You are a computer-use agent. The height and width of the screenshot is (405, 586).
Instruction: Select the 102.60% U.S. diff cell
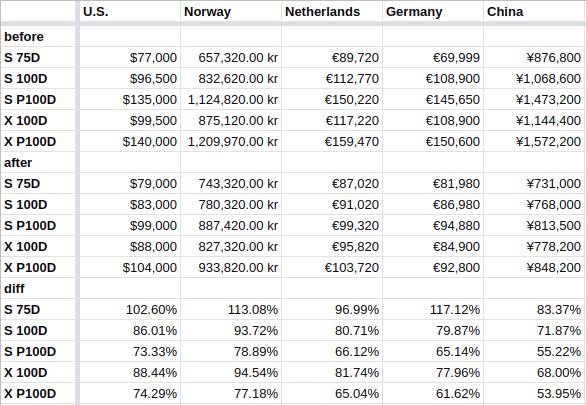pos(130,309)
